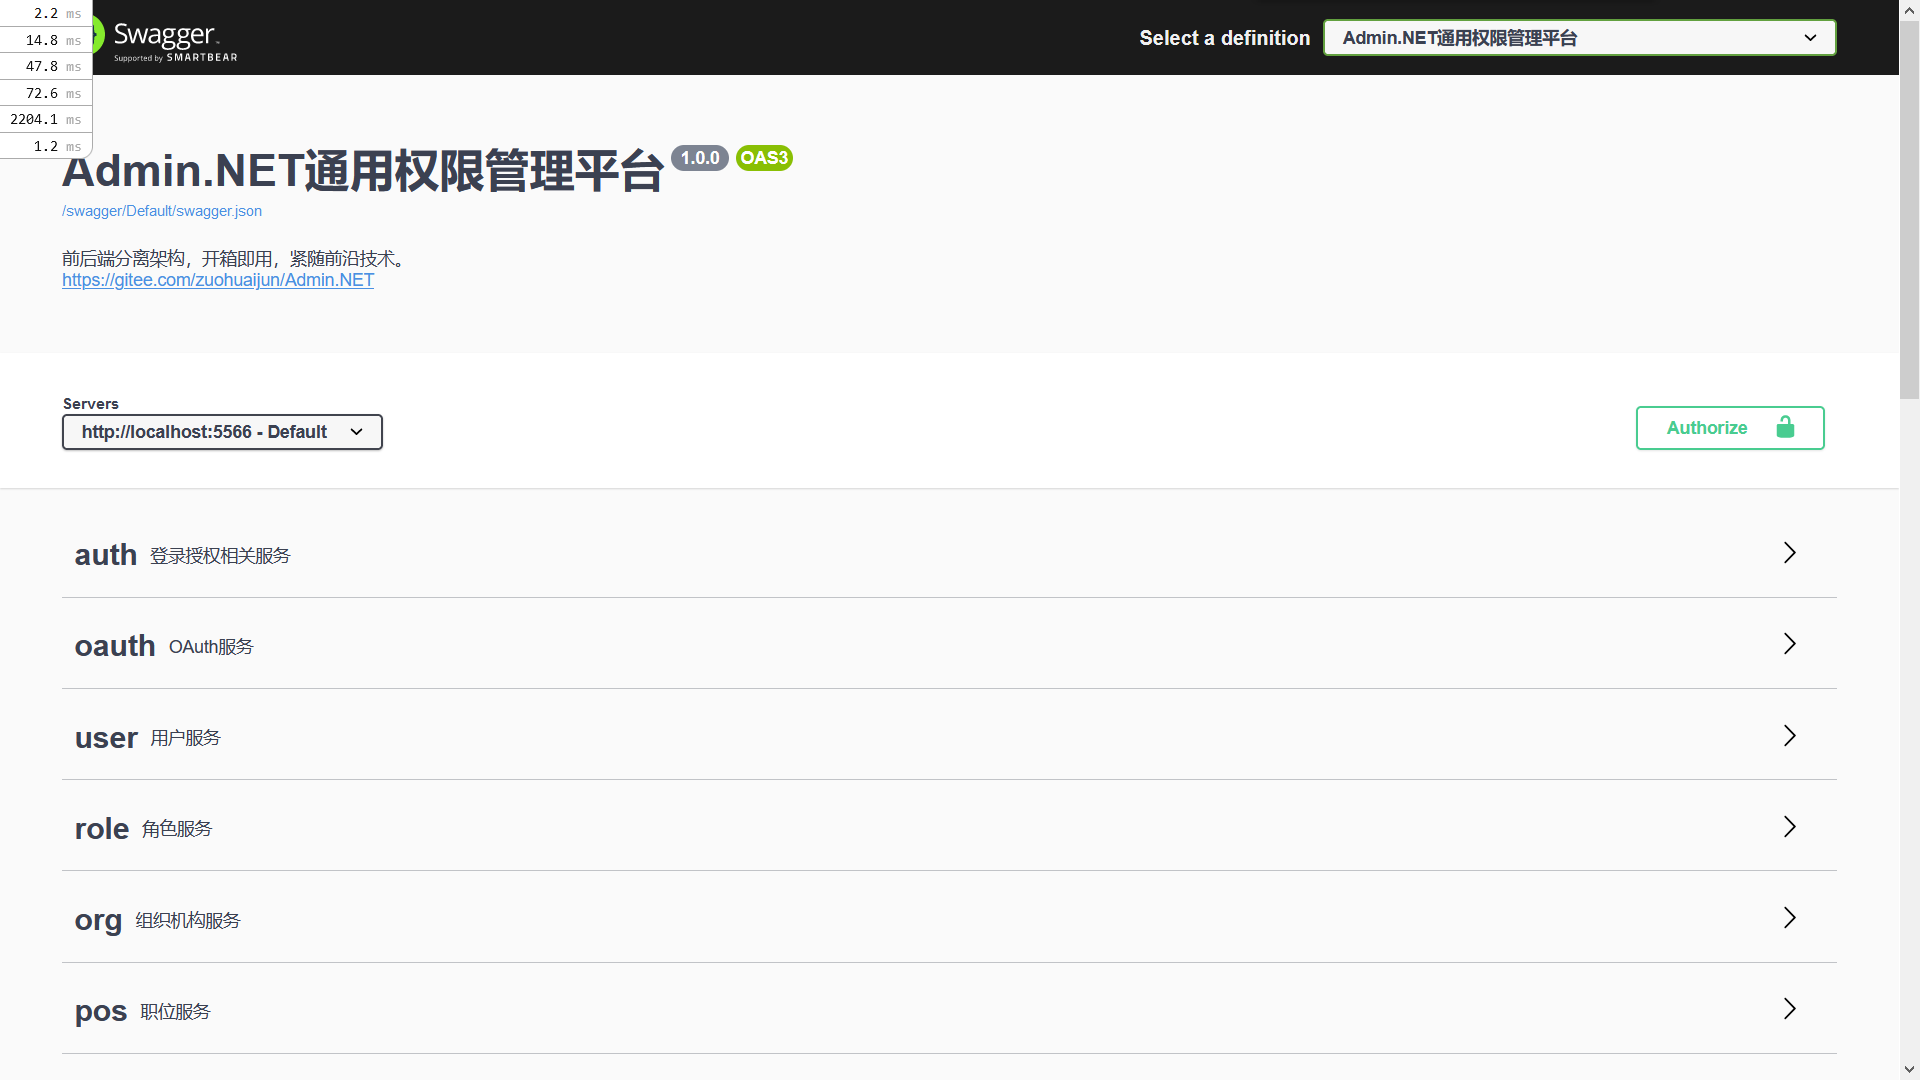
Task: Click the Authorize lock icon
Action: tap(1785, 428)
